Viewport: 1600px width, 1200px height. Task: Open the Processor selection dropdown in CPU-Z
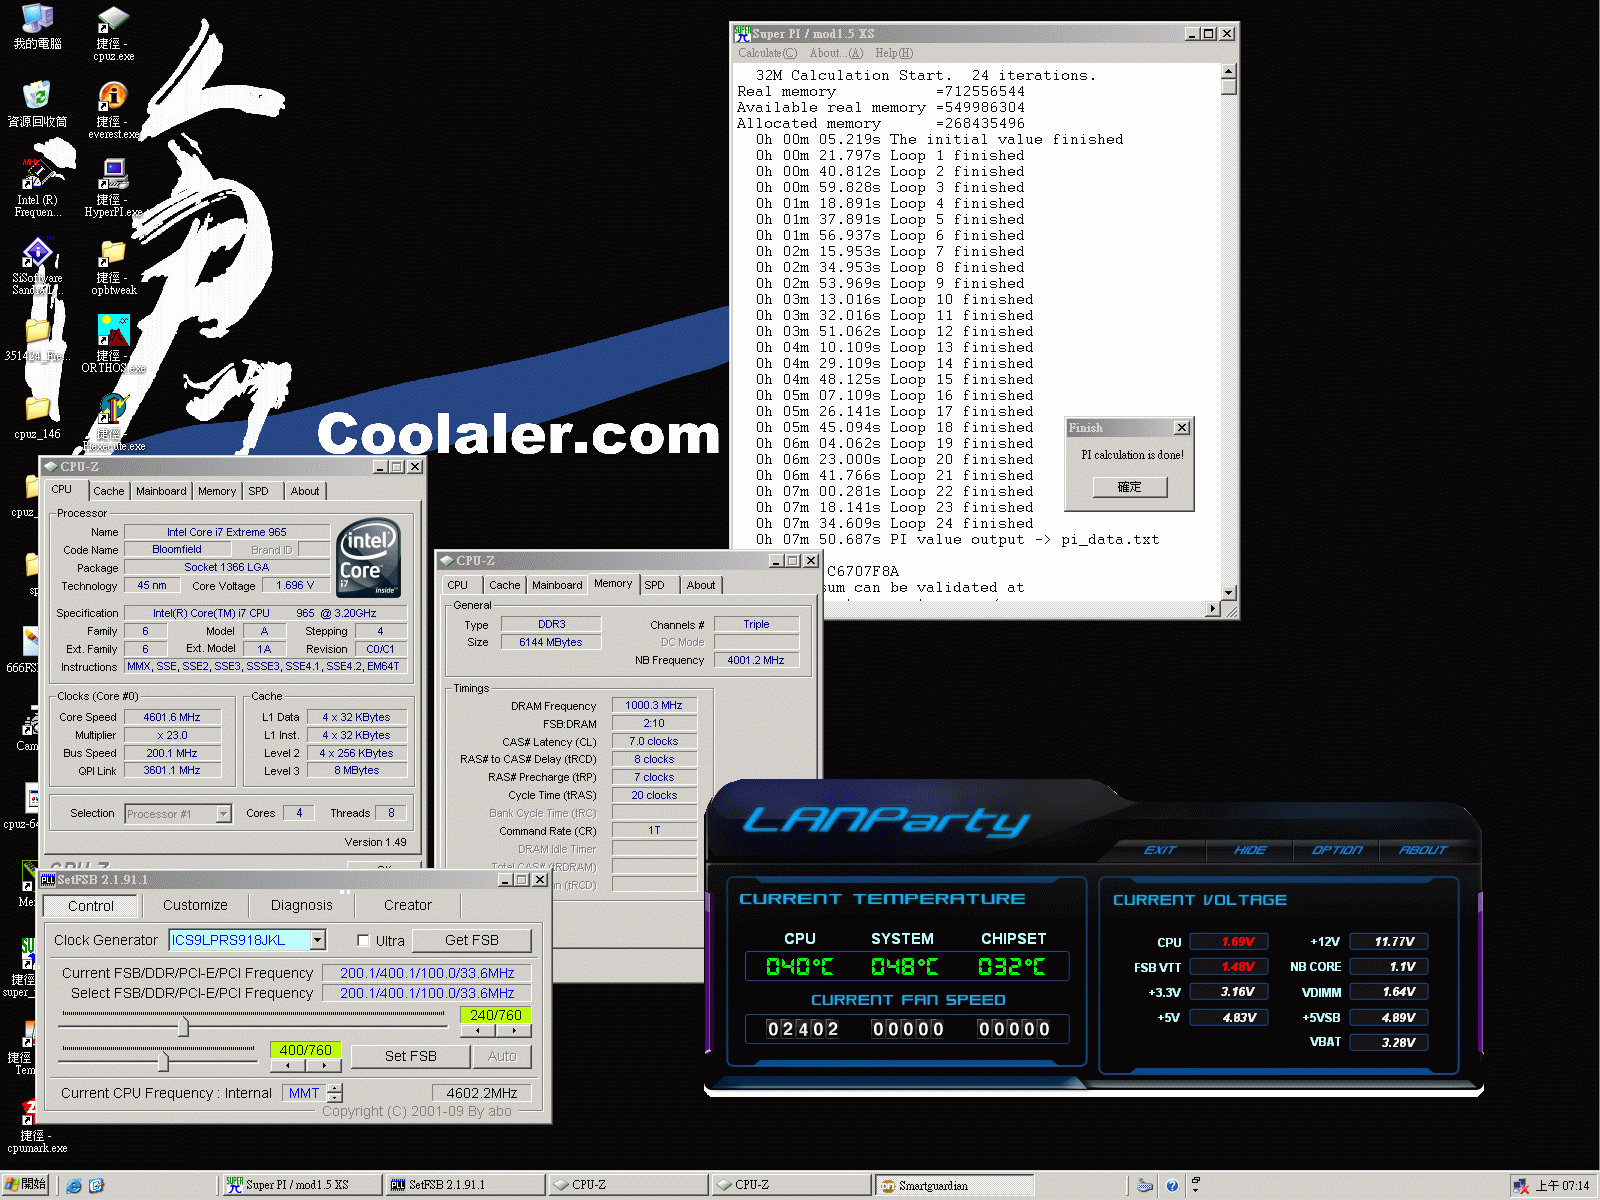pyautogui.click(x=224, y=814)
